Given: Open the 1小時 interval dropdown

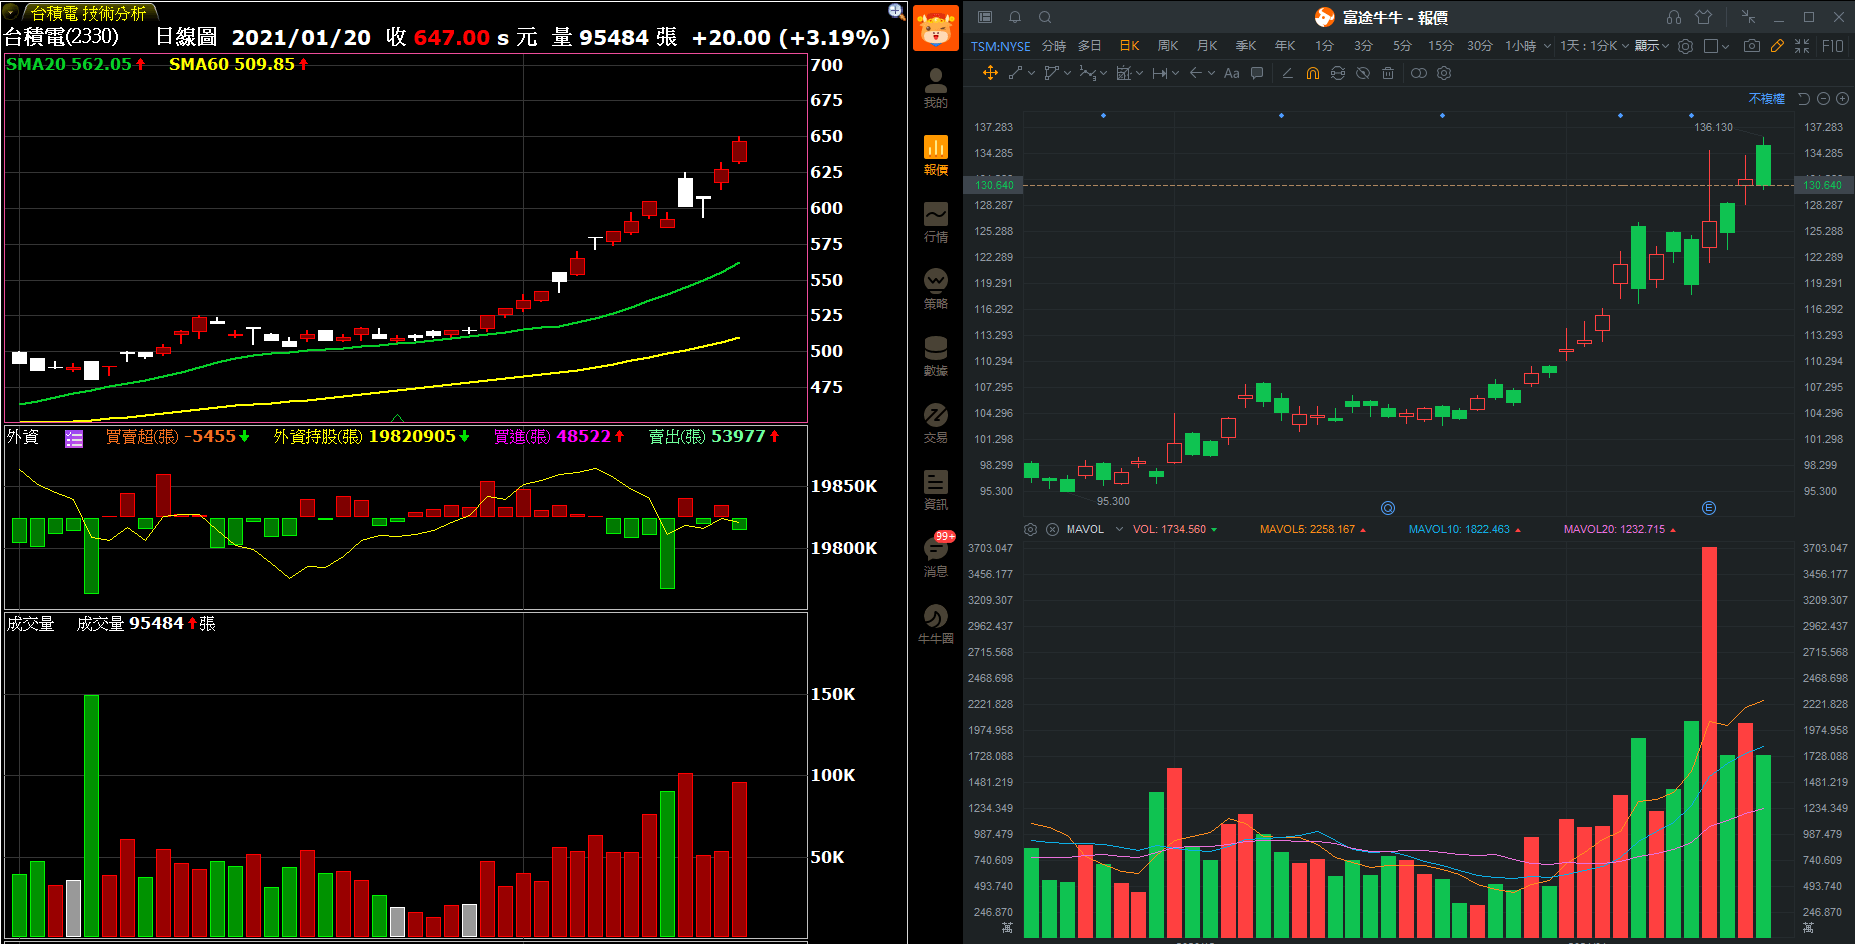Looking at the screenshot, I should 1528,46.
